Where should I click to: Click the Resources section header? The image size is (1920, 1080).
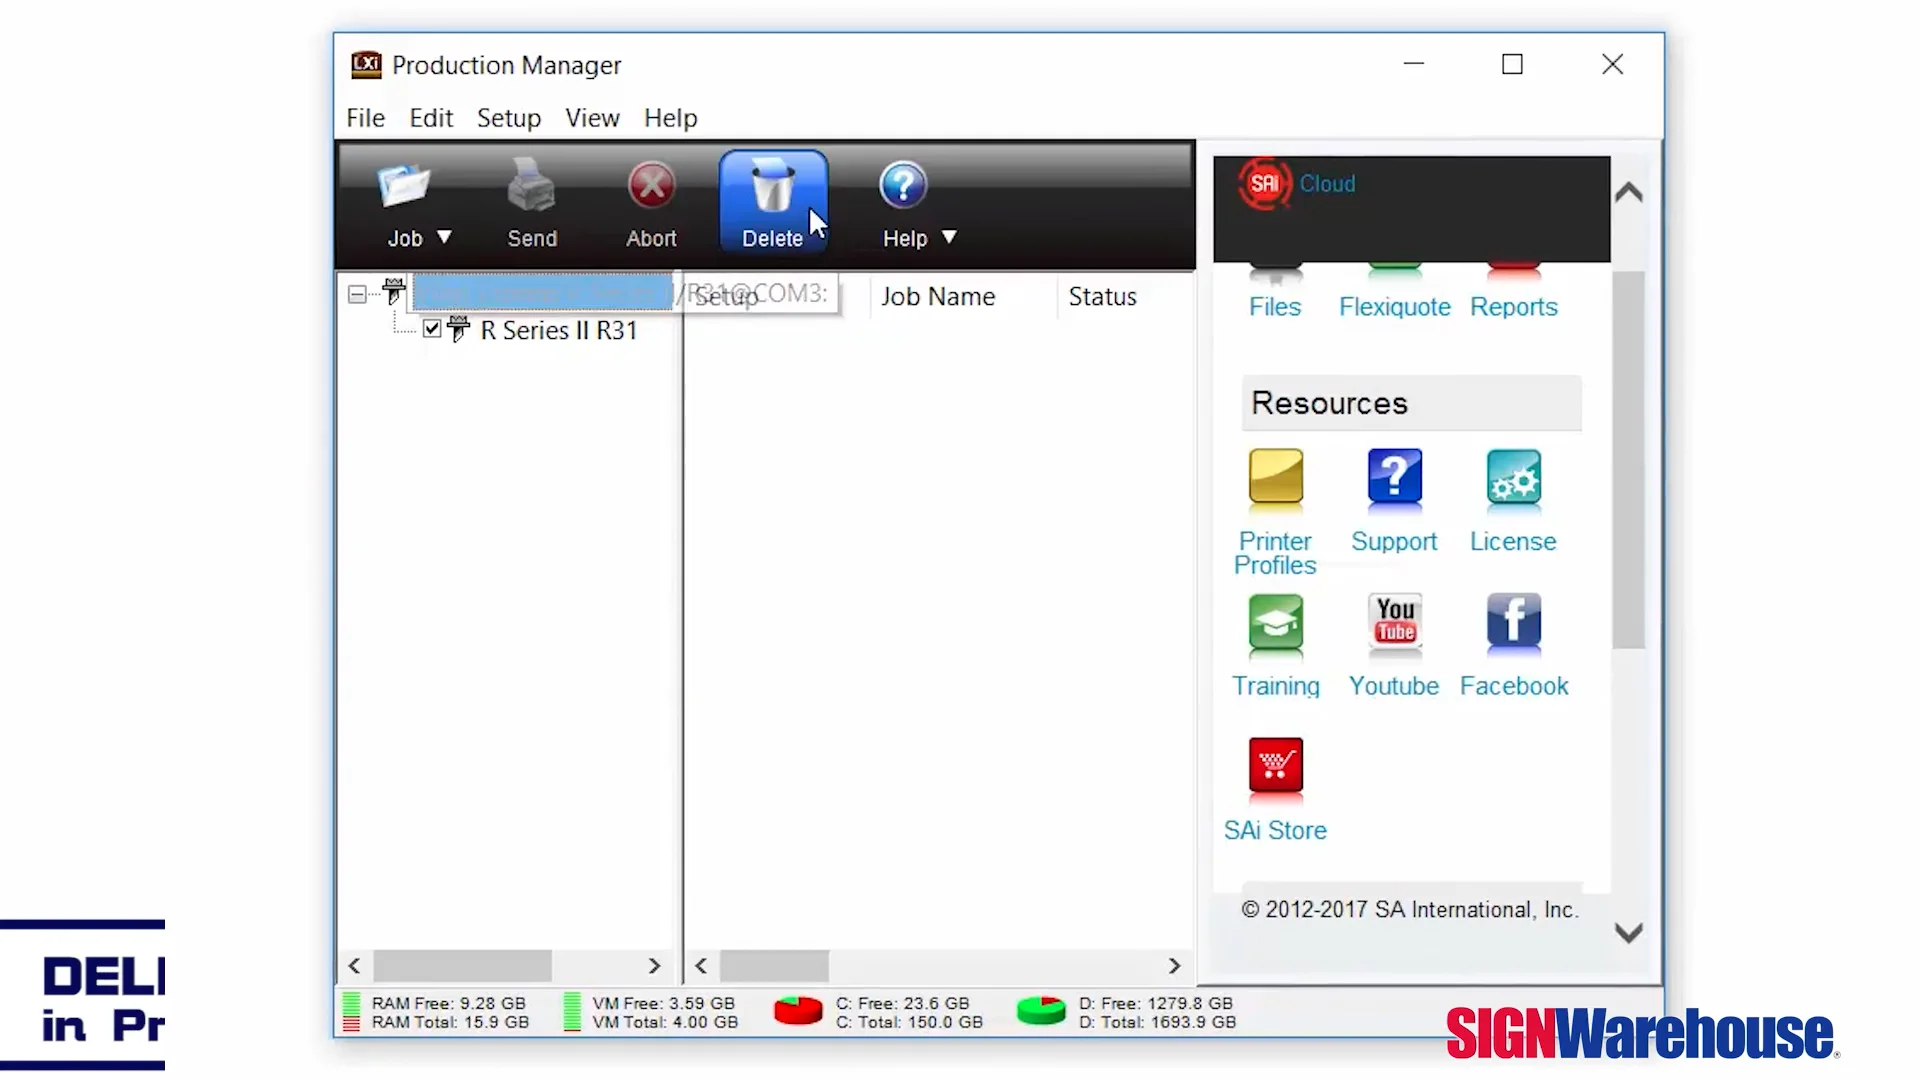click(1411, 403)
